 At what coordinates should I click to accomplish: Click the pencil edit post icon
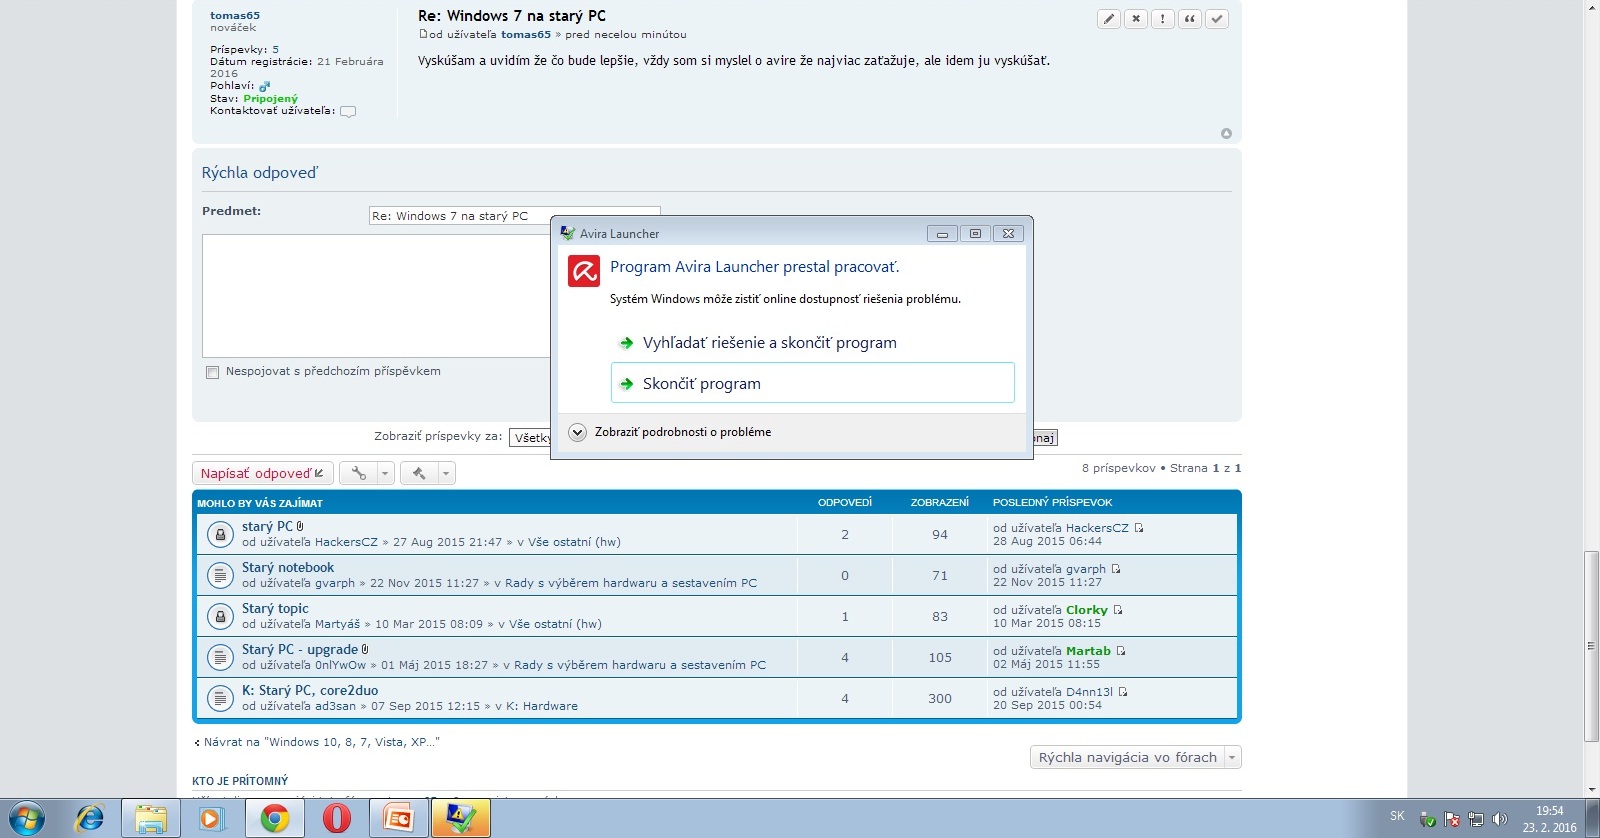point(1109,19)
